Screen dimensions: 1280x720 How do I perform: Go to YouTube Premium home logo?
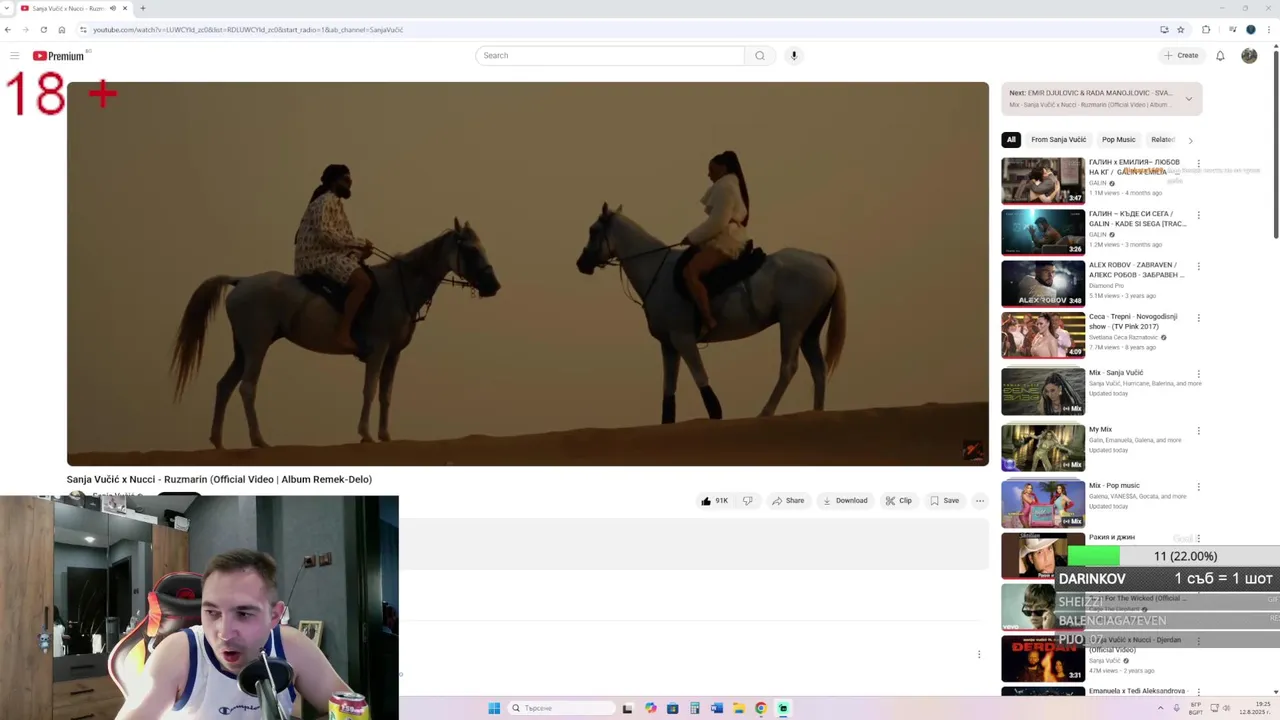click(58, 56)
